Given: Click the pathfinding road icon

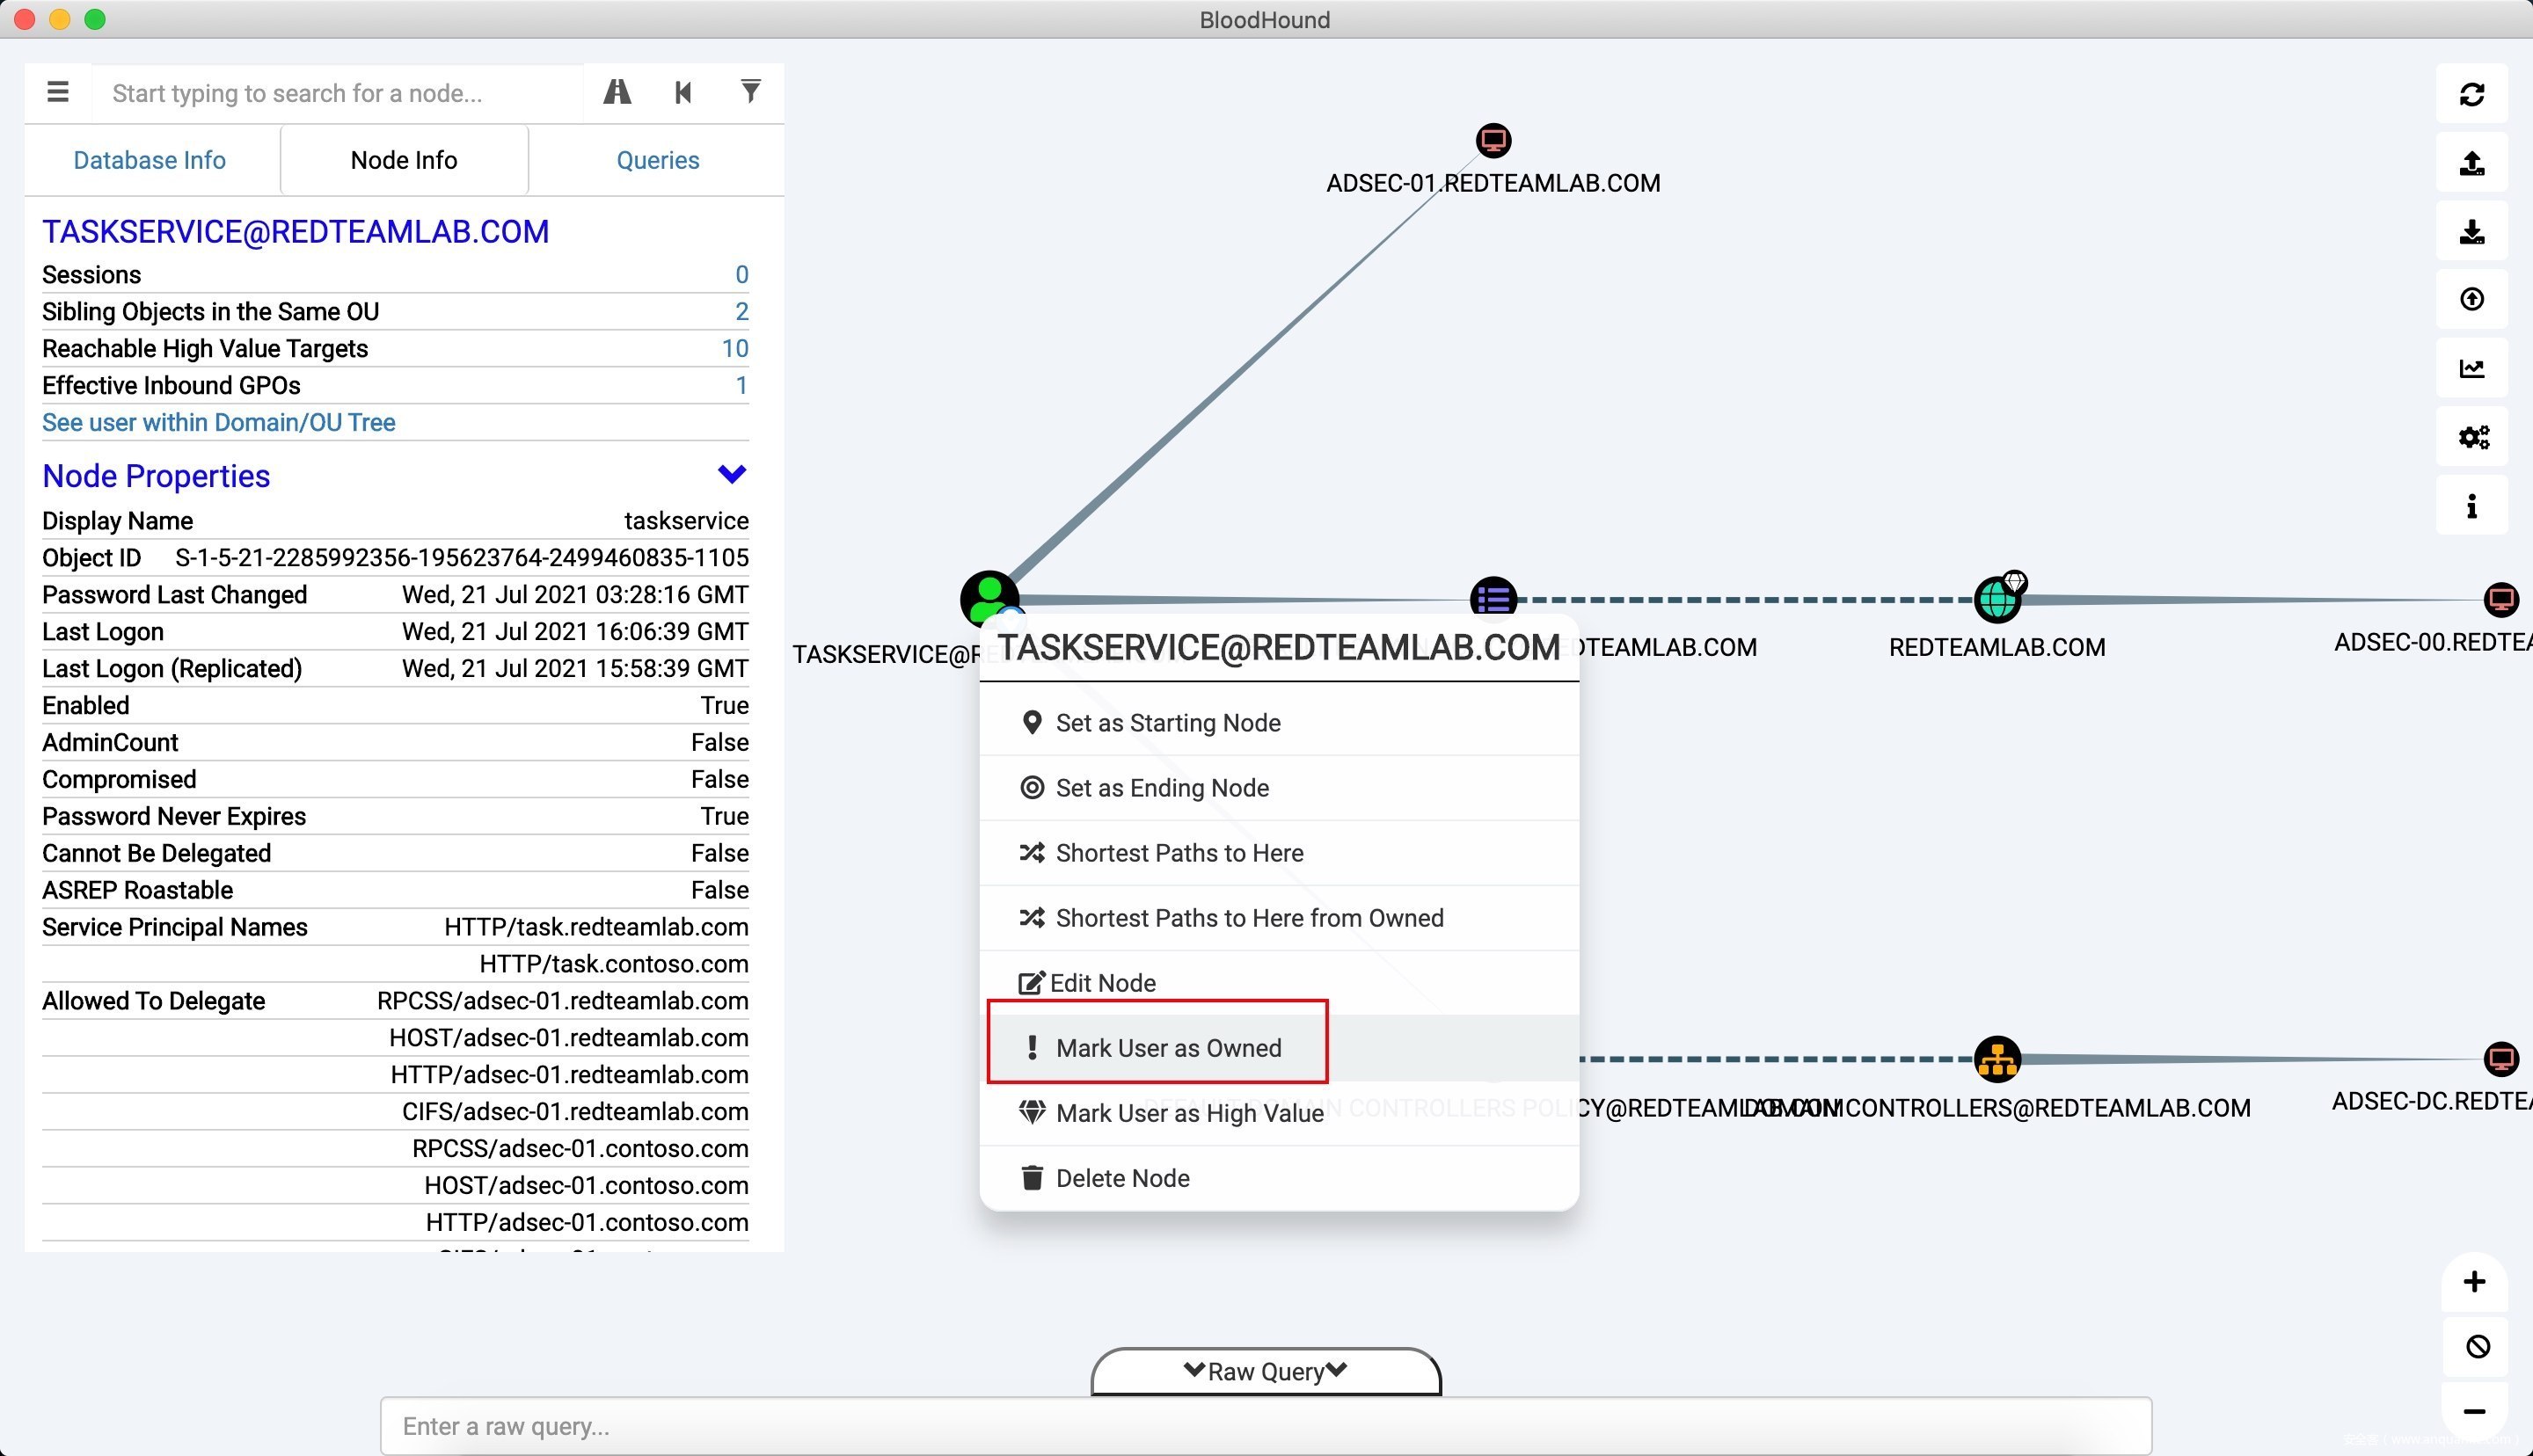Looking at the screenshot, I should click(617, 93).
